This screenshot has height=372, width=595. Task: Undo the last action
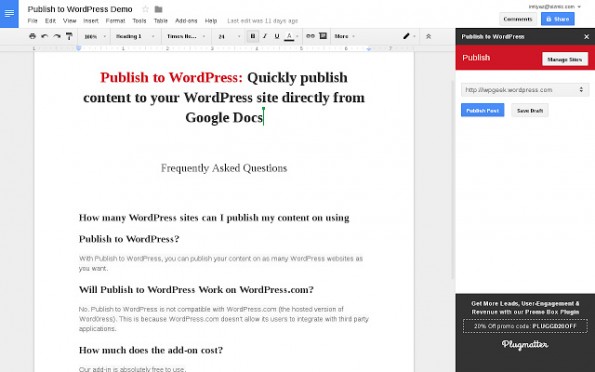44,36
